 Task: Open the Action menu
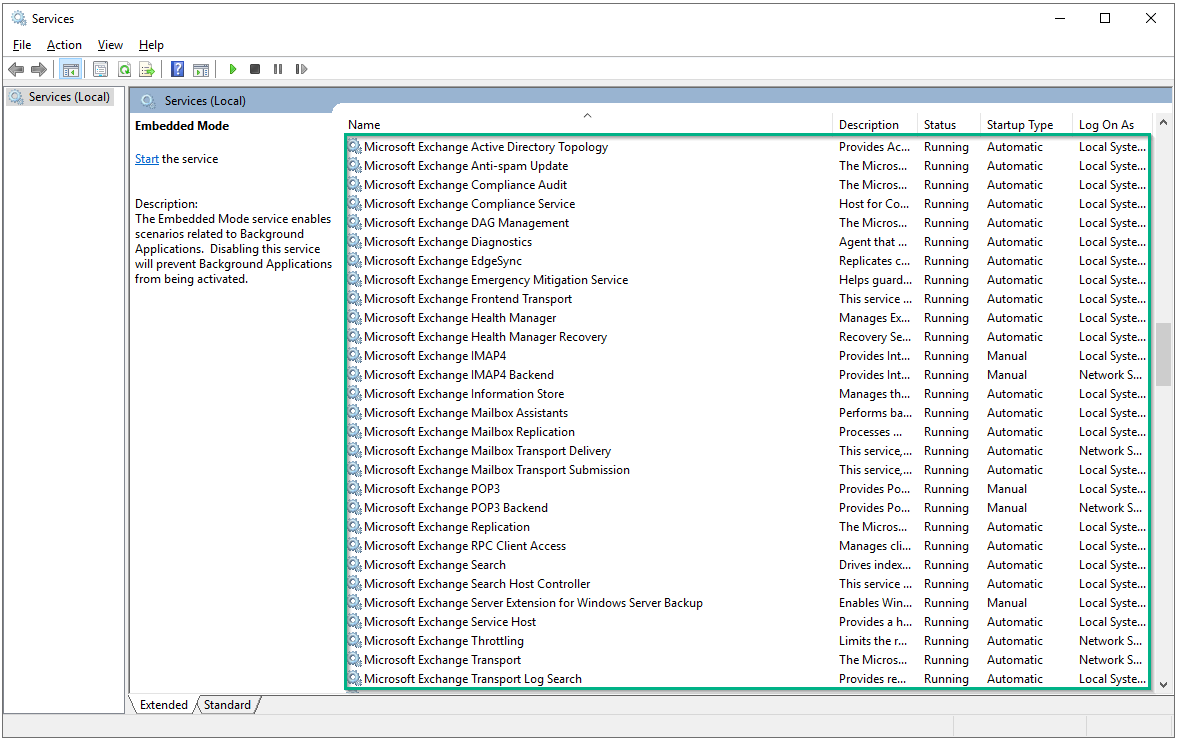point(64,45)
